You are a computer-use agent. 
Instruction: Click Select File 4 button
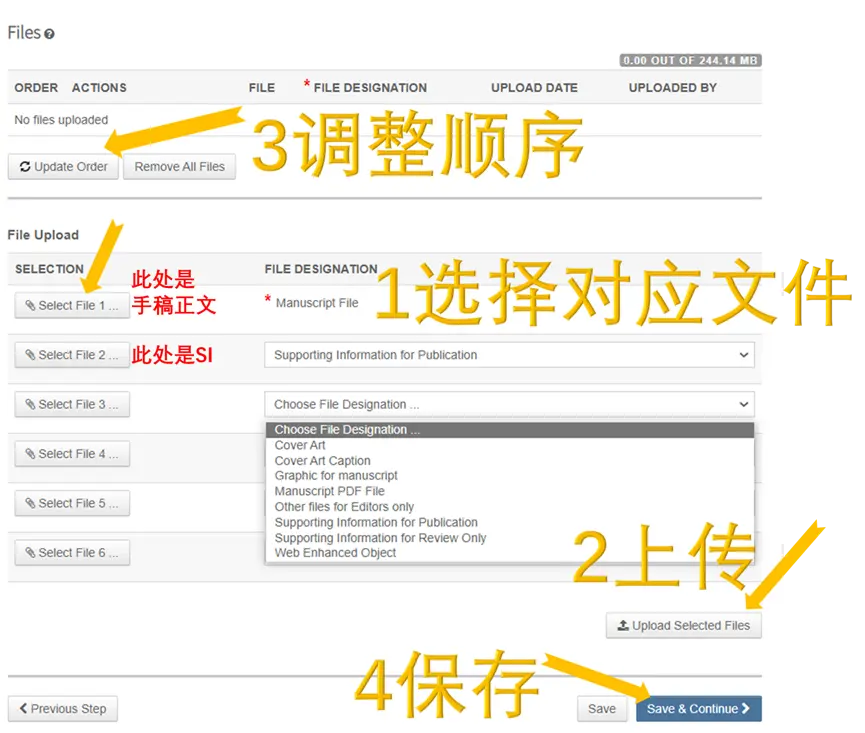coord(72,454)
